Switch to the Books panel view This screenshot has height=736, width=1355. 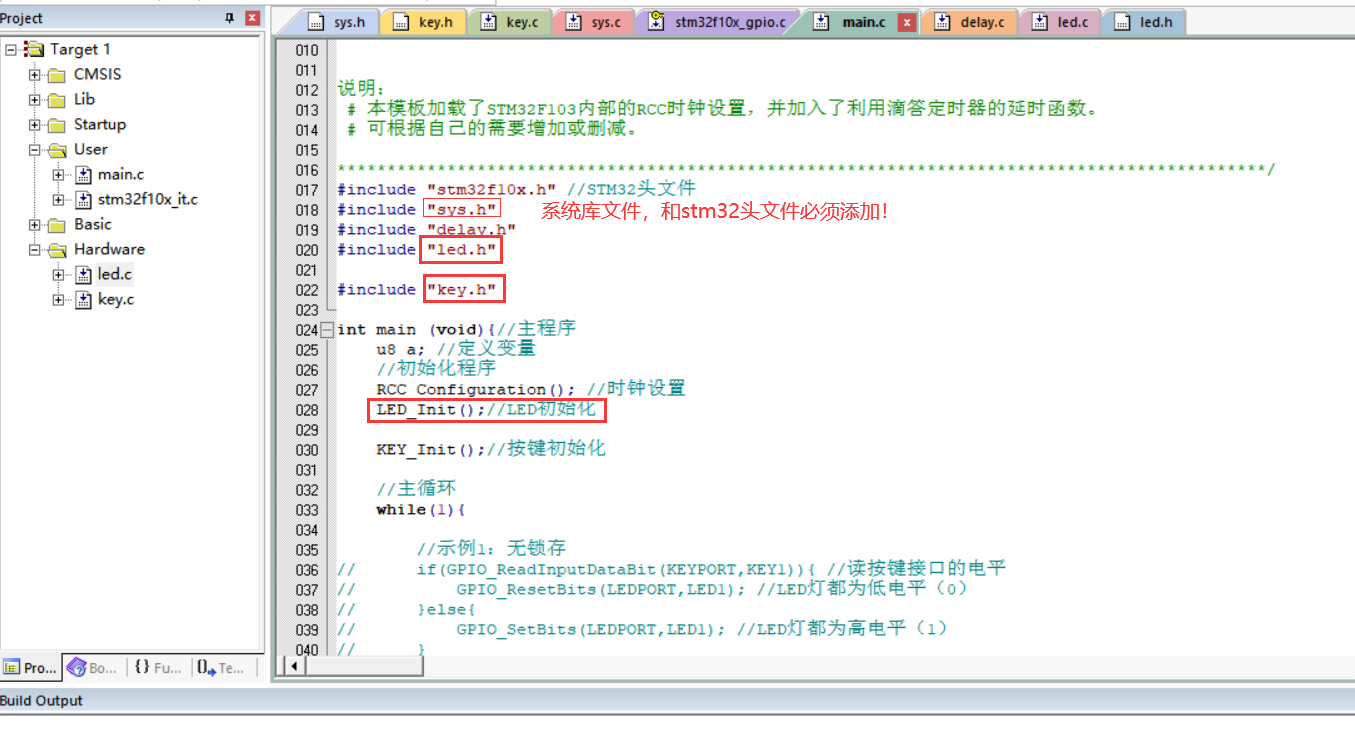(91, 667)
